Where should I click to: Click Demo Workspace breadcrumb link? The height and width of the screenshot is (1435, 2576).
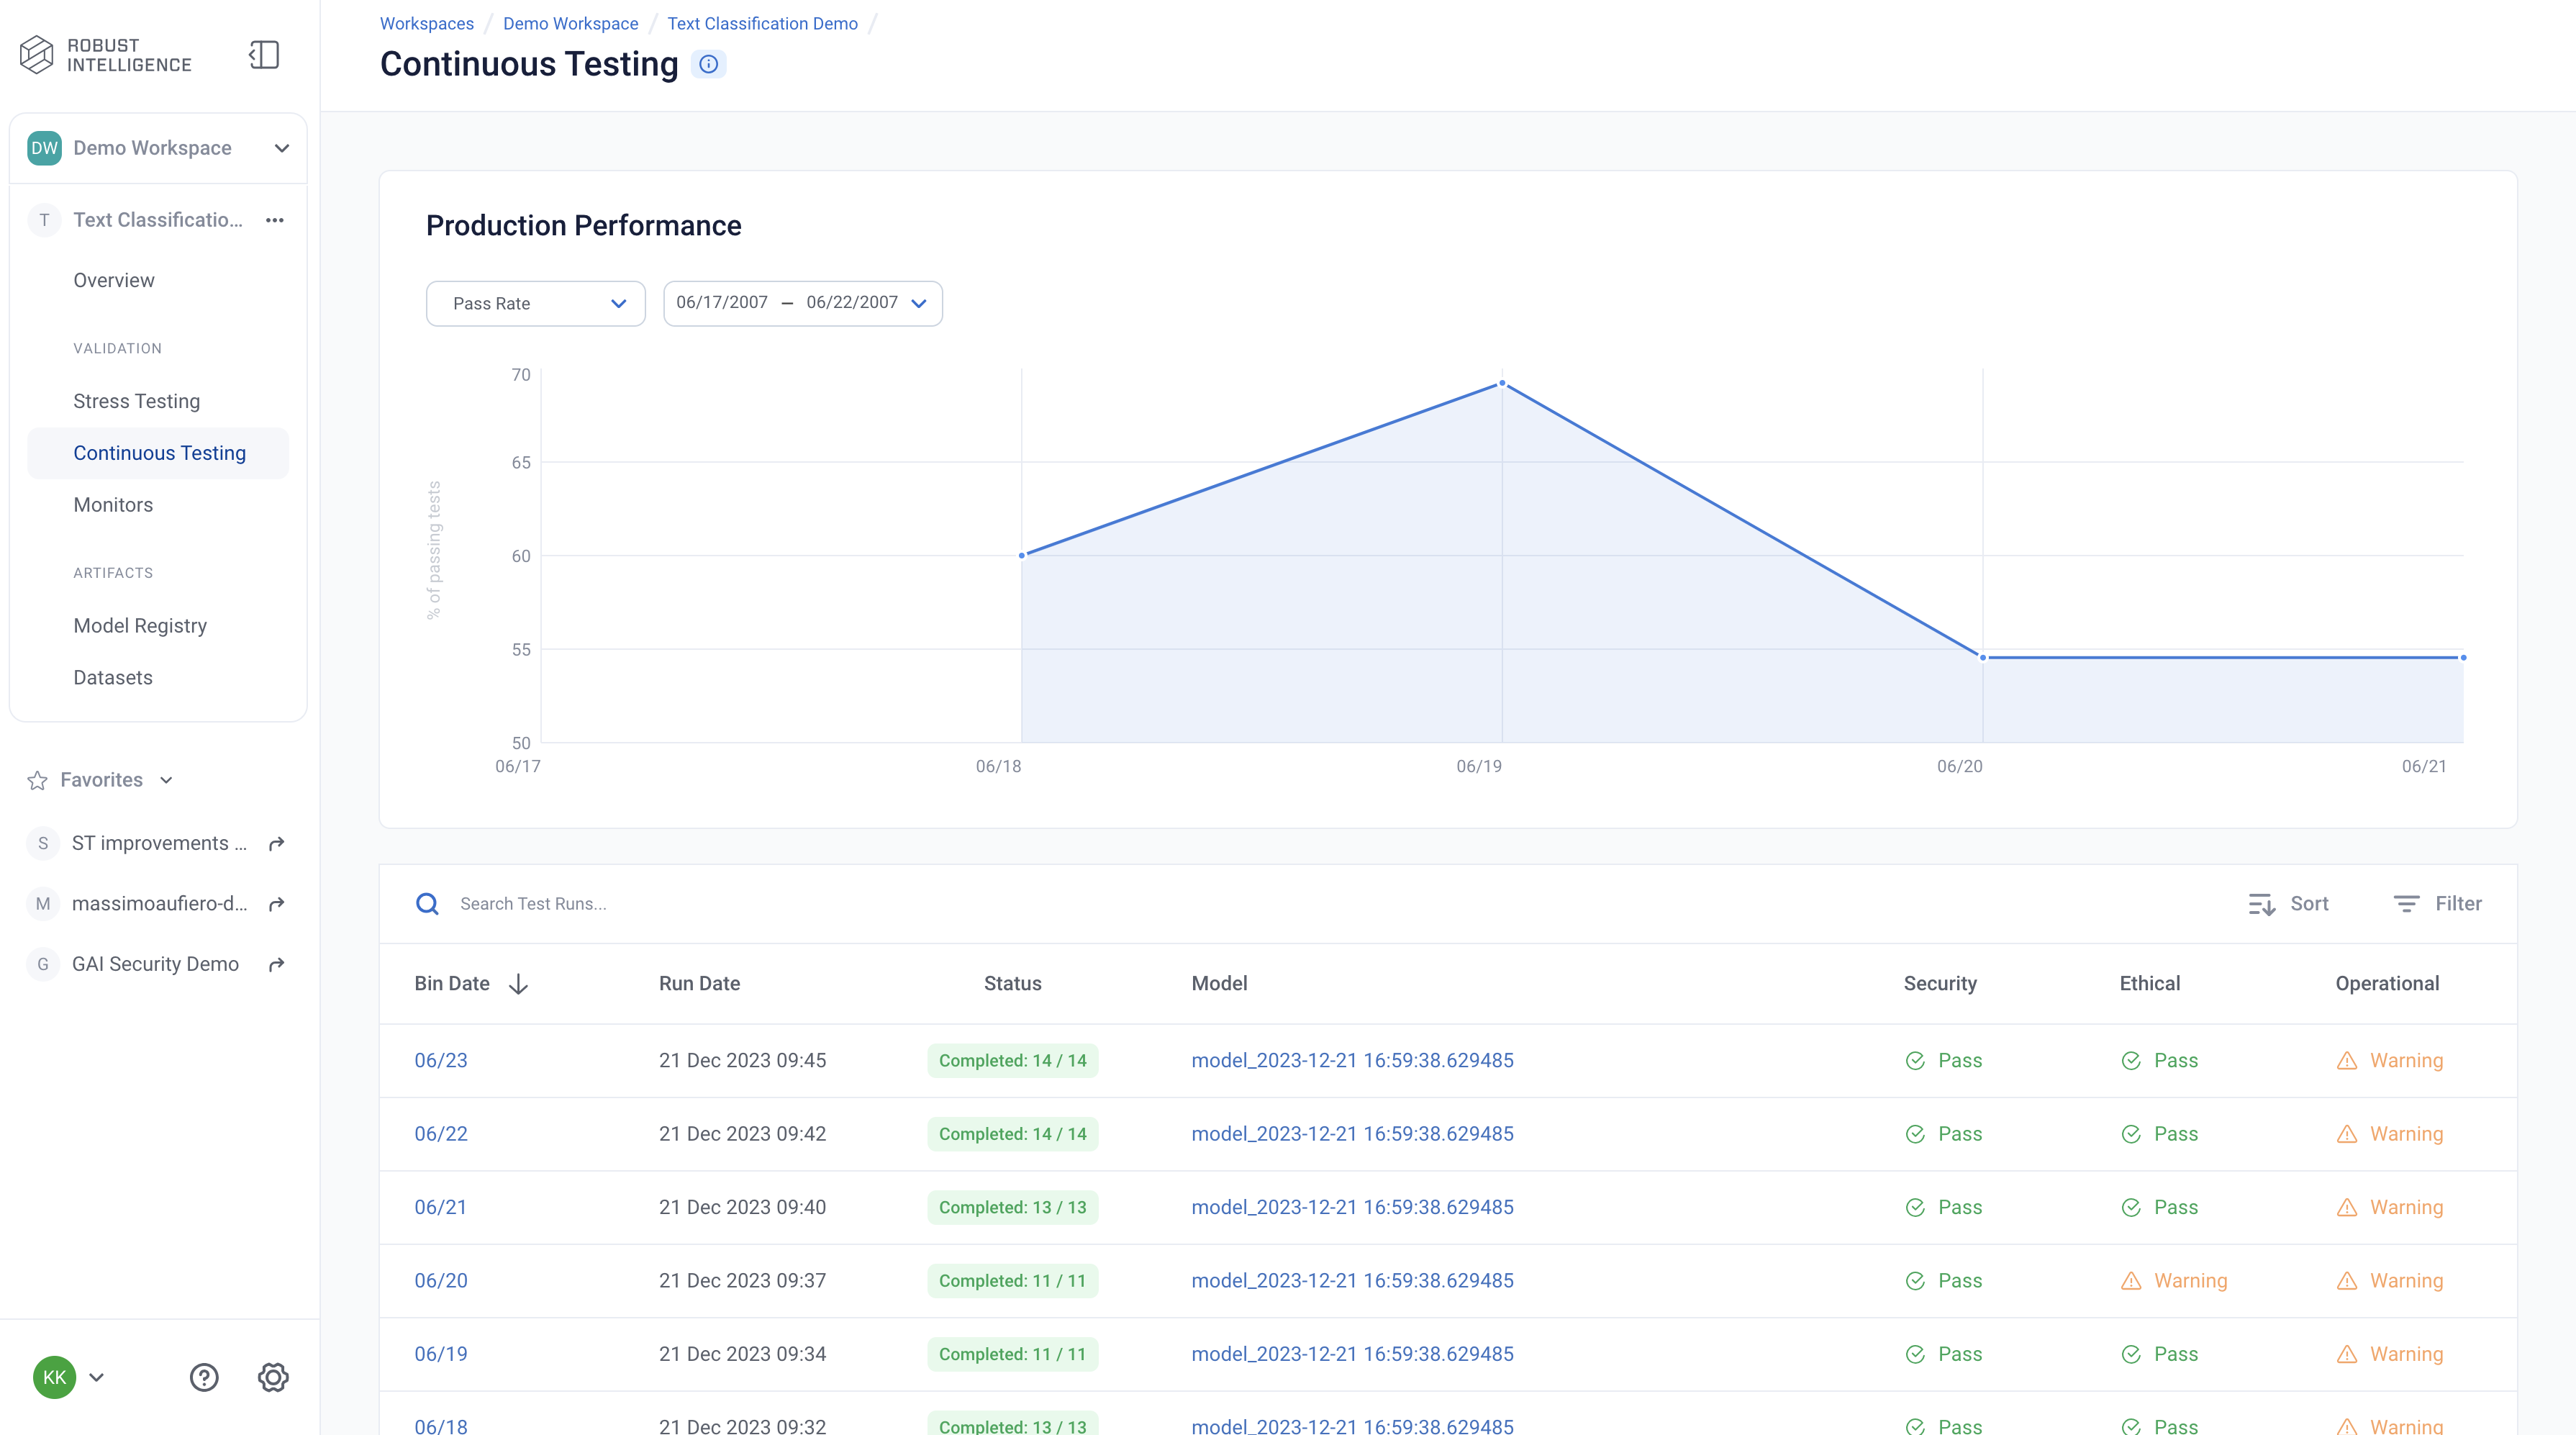570,23
